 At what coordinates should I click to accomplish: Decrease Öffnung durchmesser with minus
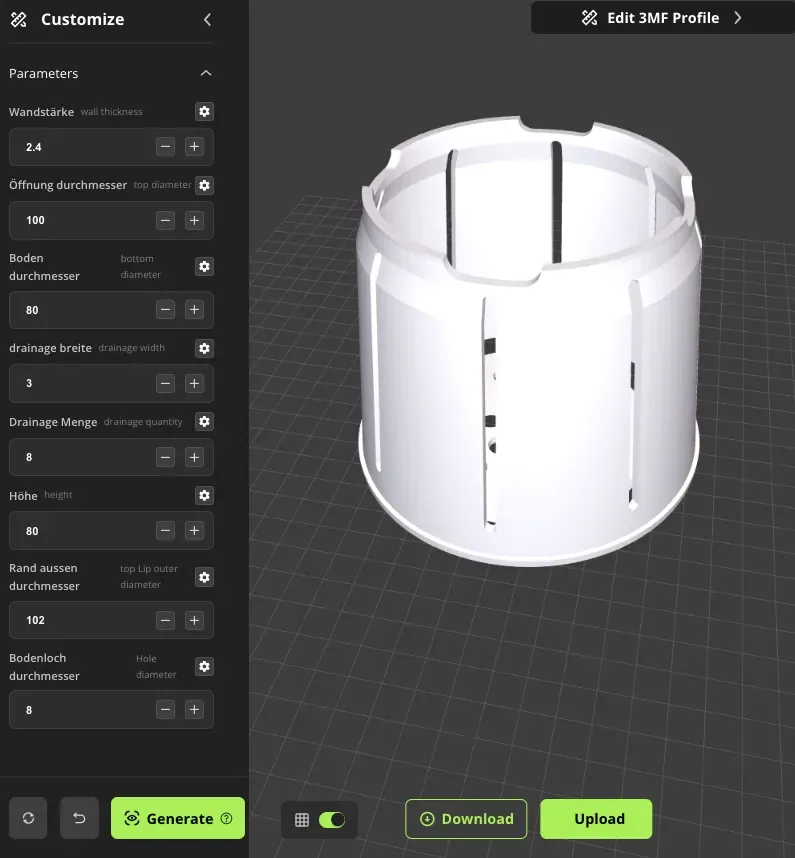click(165, 221)
